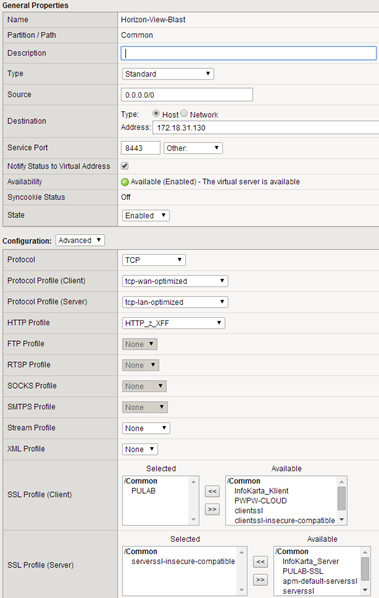The height and width of the screenshot is (598, 379).
Task: Select PULAB-SSL in available server profiles
Action: click(x=302, y=571)
